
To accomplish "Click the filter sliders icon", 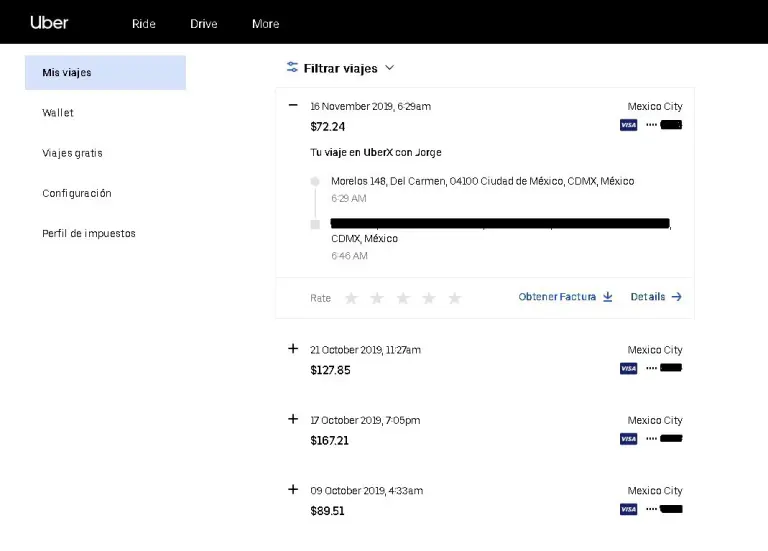I will pos(292,68).
